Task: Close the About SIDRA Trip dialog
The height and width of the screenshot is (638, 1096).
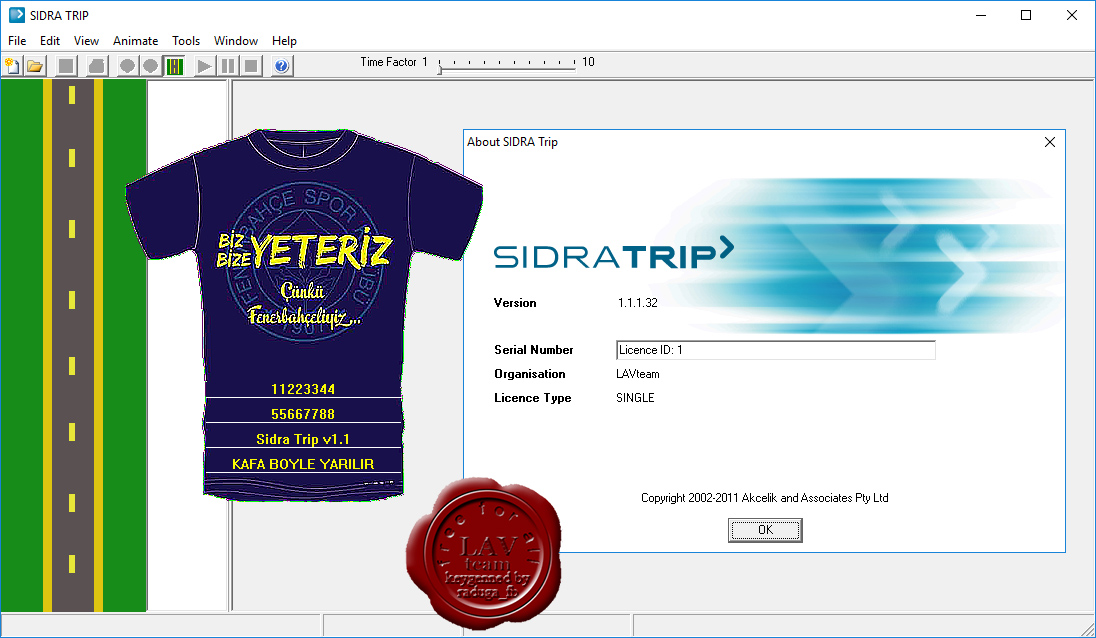Action: click(1049, 142)
